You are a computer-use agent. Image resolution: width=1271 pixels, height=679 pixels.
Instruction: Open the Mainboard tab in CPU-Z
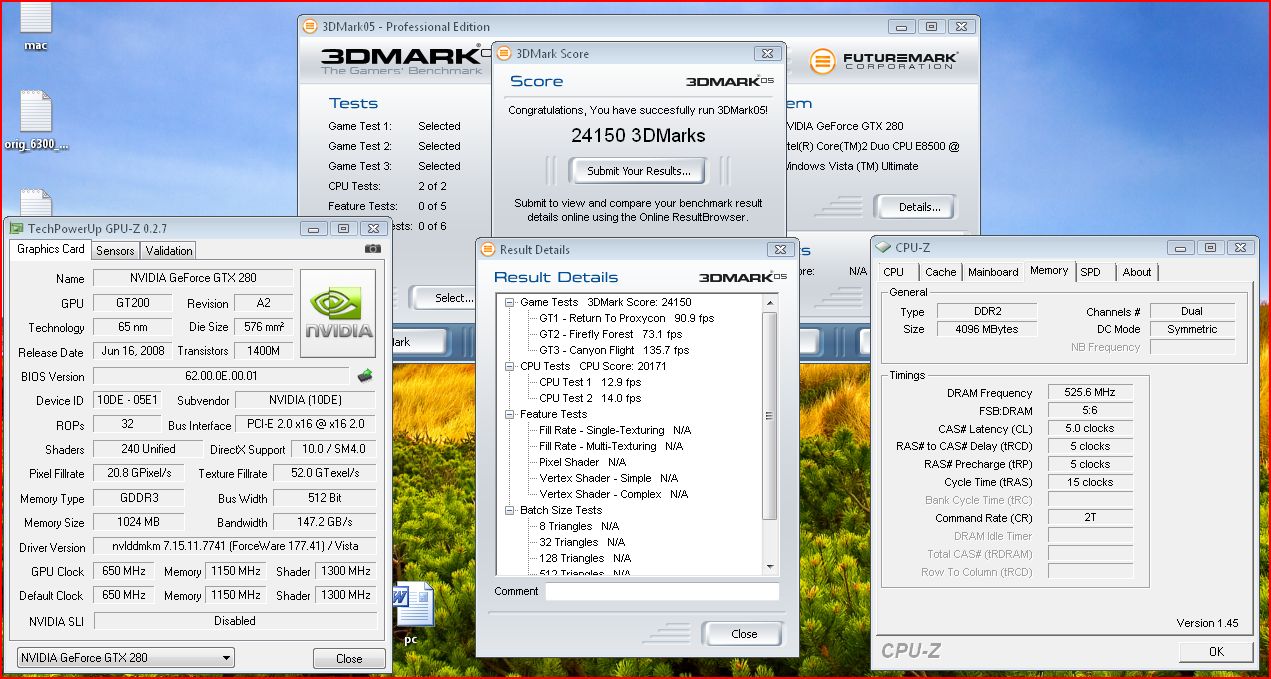(x=993, y=272)
